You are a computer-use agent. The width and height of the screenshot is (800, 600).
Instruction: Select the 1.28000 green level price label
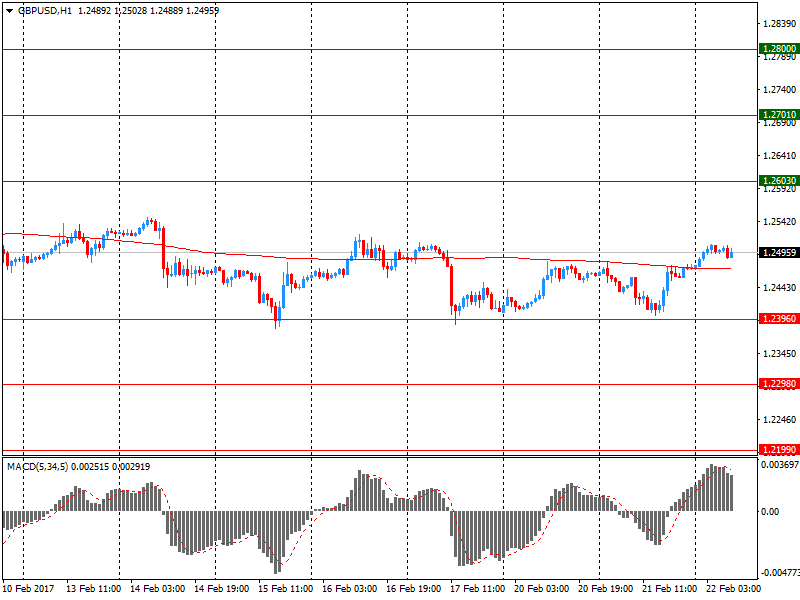779,48
